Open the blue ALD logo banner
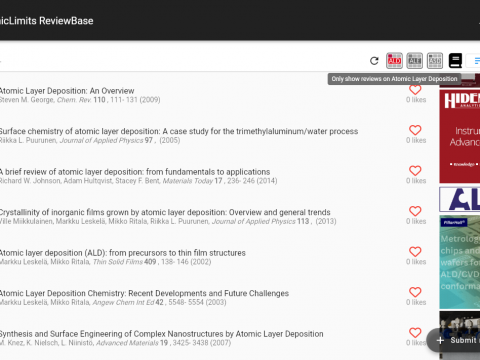Viewport: 480px width, 360px height. click(460, 199)
